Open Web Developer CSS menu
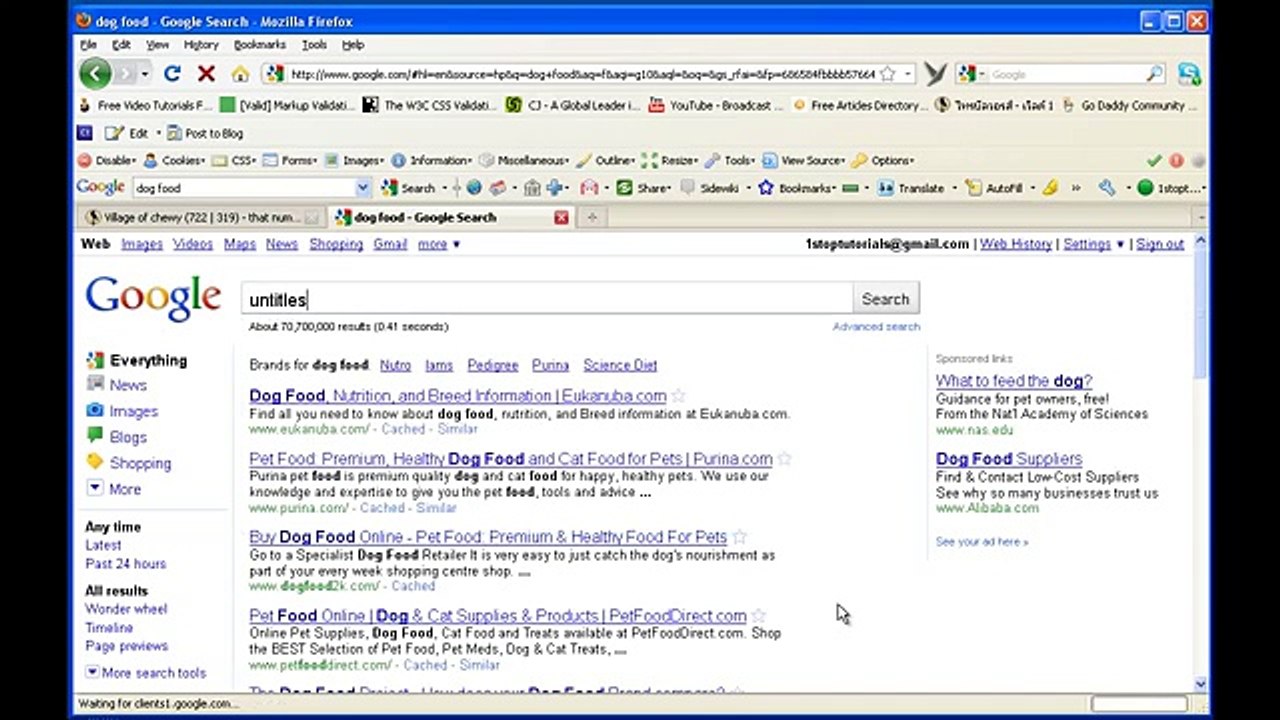The height and width of the screenshot is (720, 1280). pos(235,160)
